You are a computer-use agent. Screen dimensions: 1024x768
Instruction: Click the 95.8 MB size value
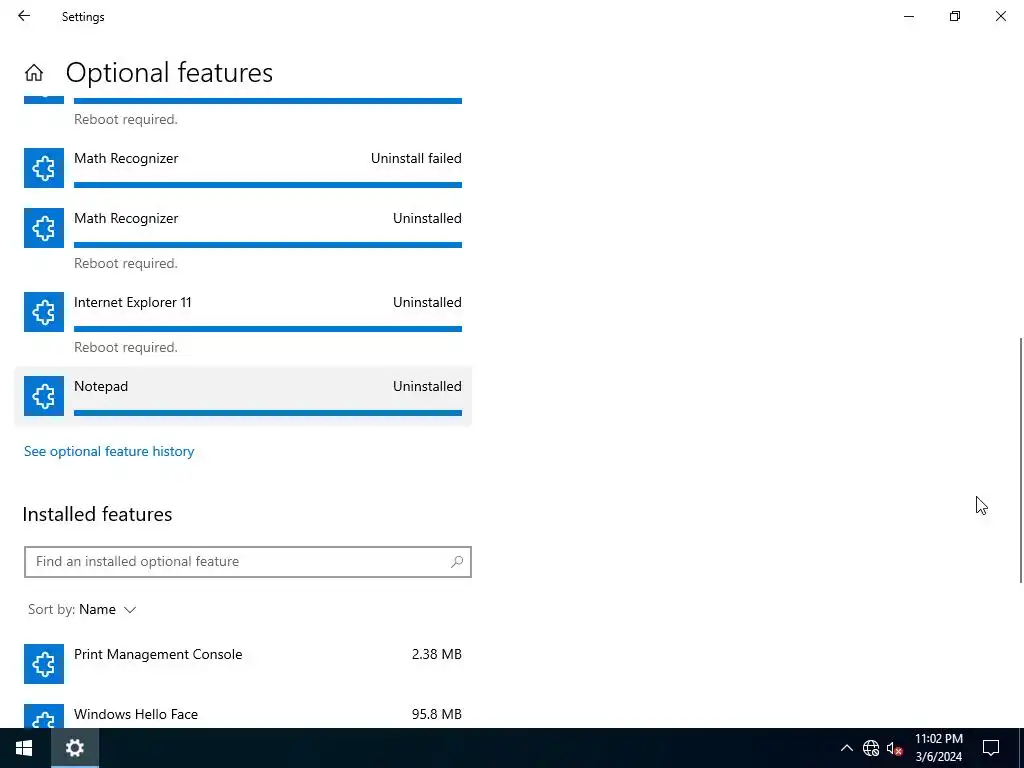click(436, 714)
